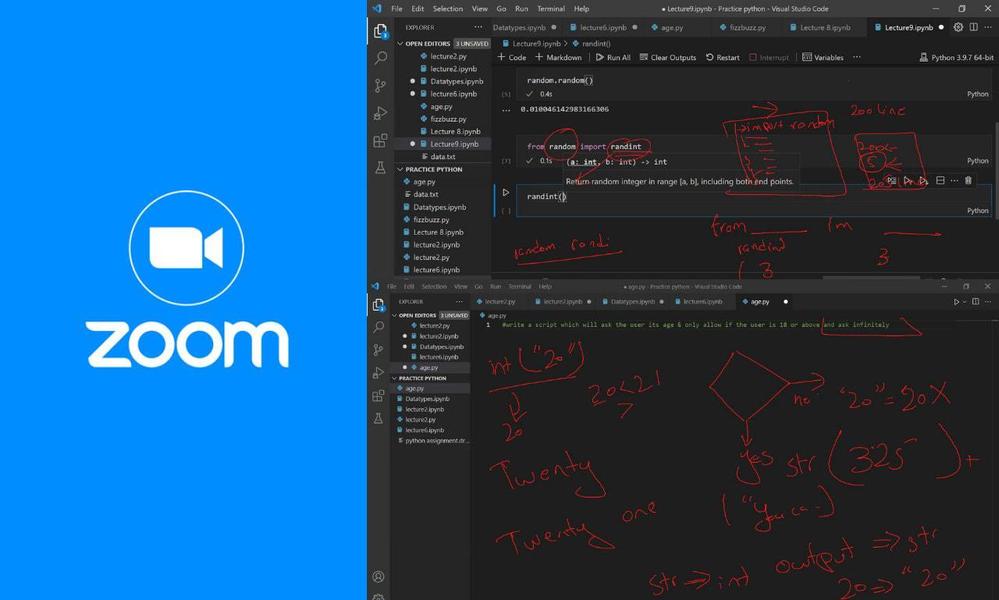Screen dimensions: 999x600
Task: Open Source Control in the age.py window
Action: pyautogui.click(x=378, y=350)
